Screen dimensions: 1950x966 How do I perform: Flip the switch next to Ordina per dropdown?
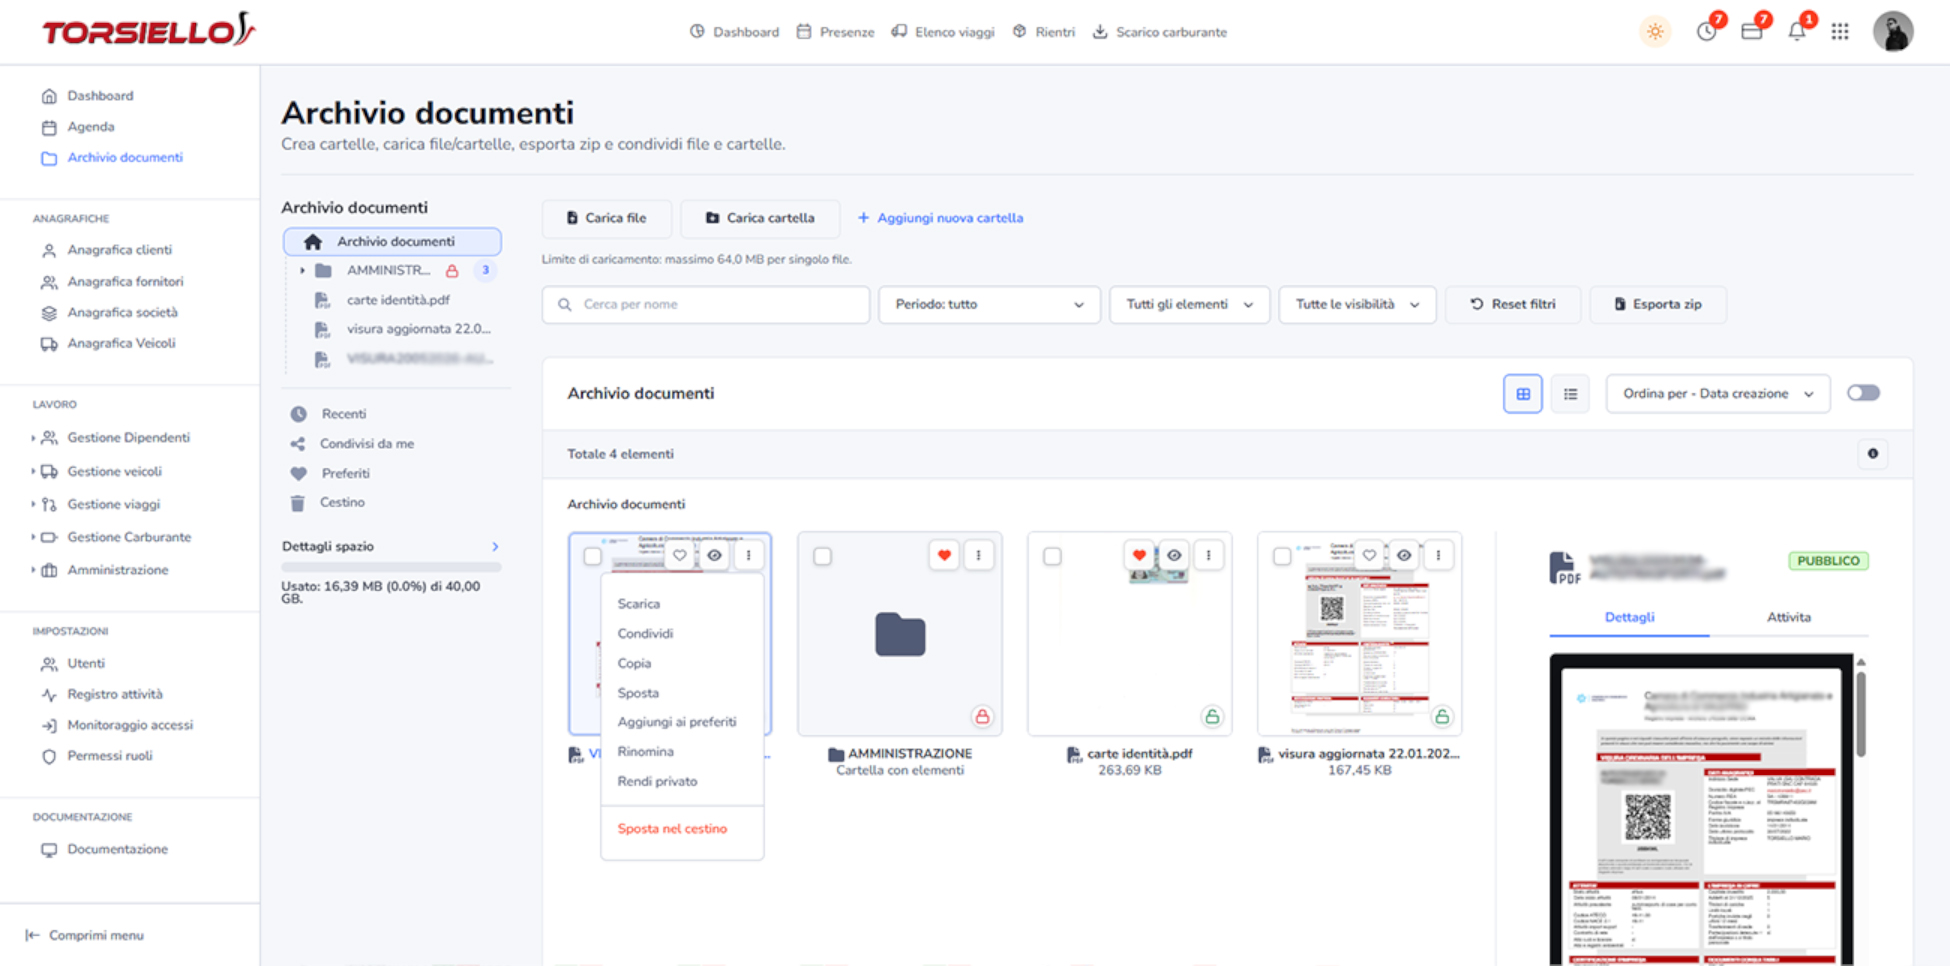click(1863, 393)
